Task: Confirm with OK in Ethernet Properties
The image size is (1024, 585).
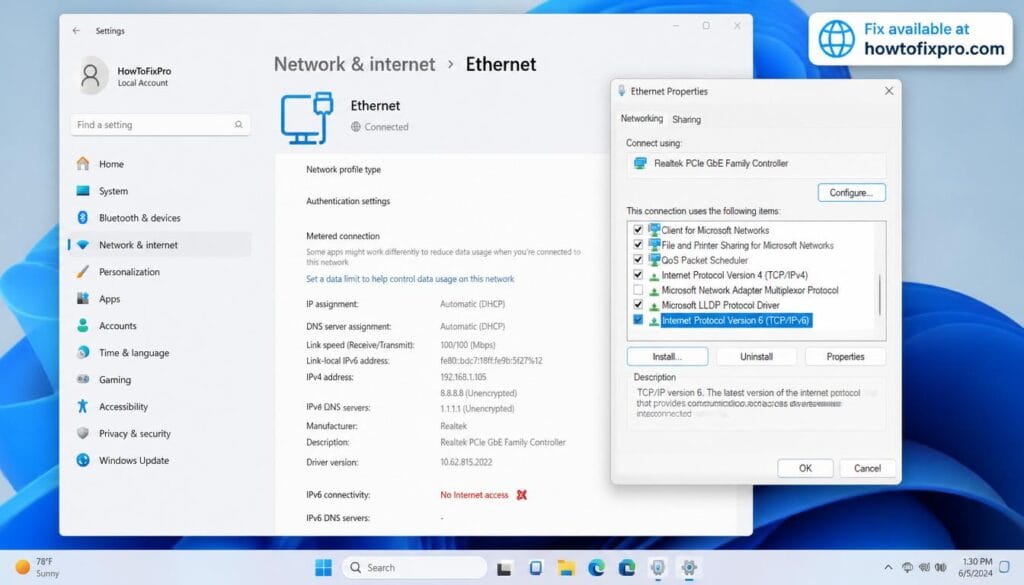Action: coord(805,468)
